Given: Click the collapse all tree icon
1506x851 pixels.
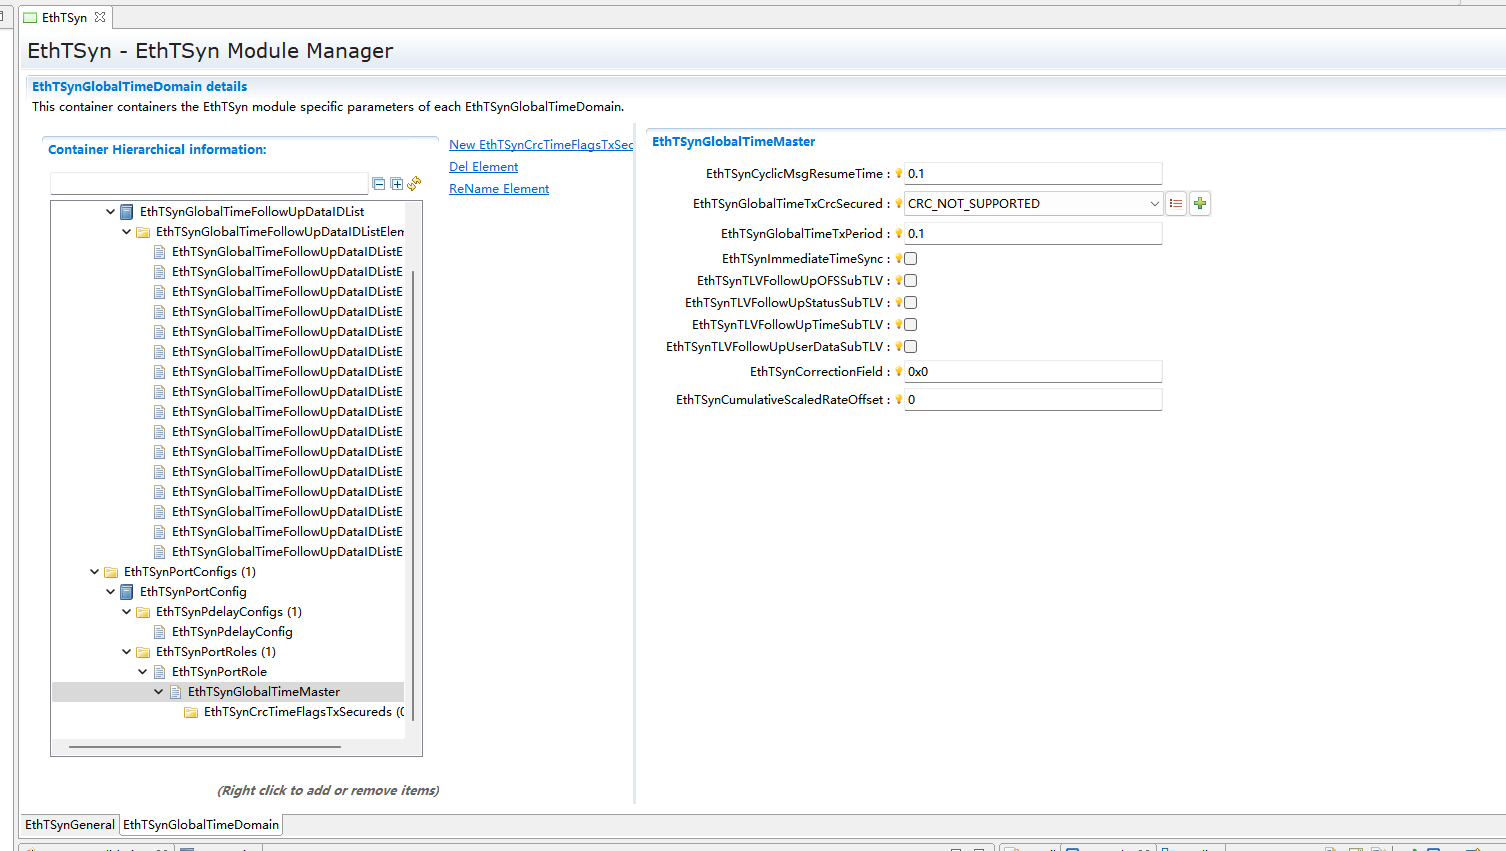Looking at the screenshot, I should (x=379, y=184).
